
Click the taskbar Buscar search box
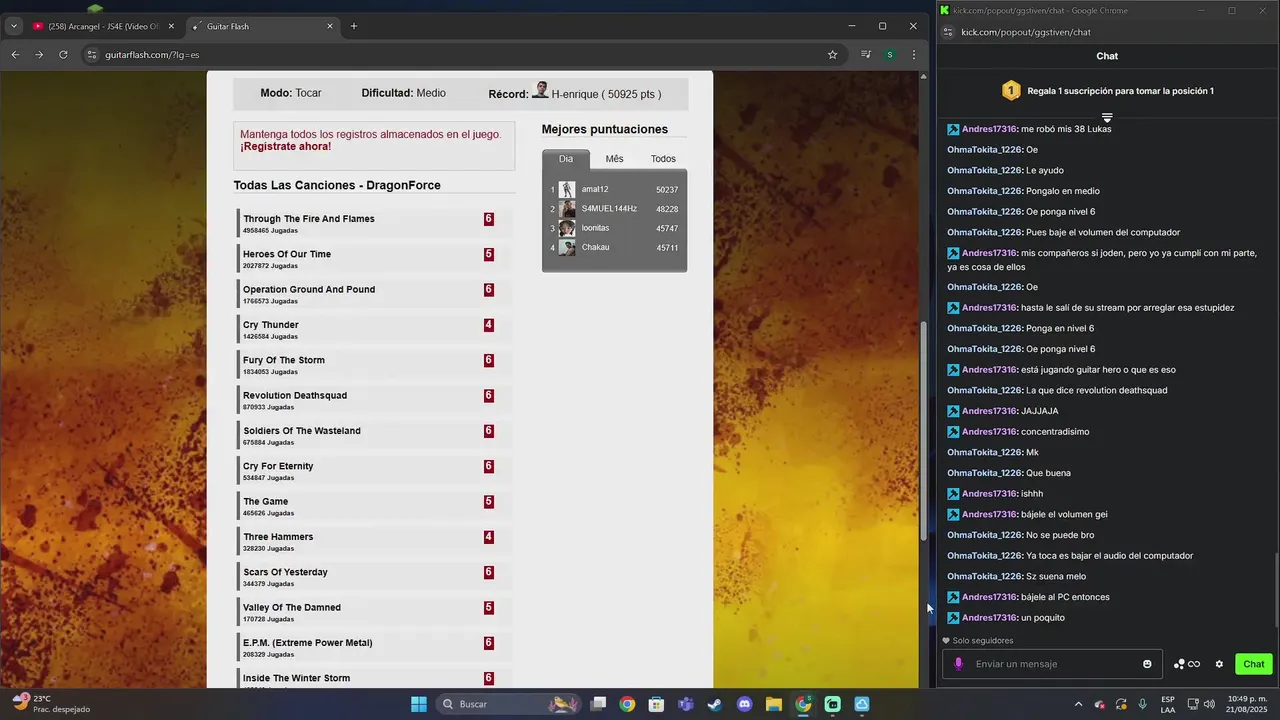pos(510,704)
